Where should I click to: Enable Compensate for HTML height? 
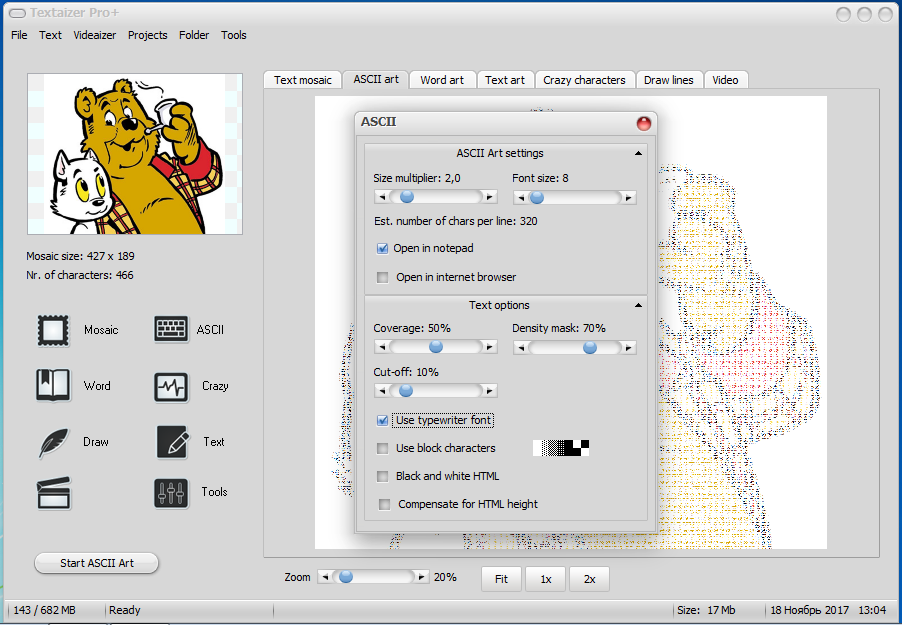(384, 505)
